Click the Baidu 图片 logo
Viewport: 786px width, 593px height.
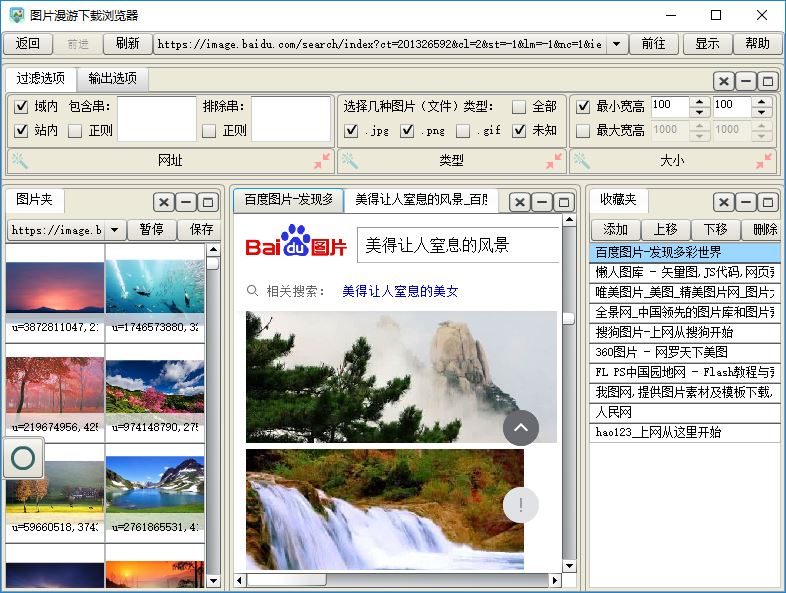click(296, 242)
